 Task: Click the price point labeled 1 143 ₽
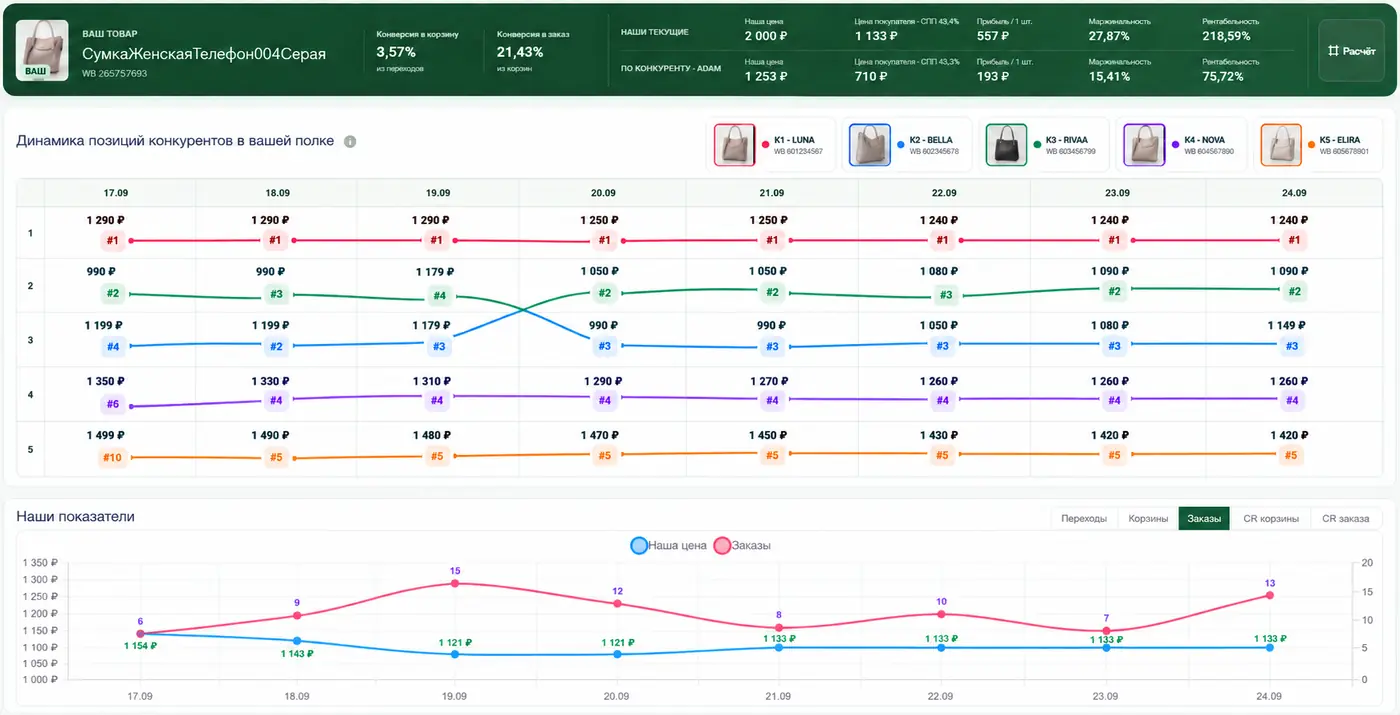click(x=297, y=641)
